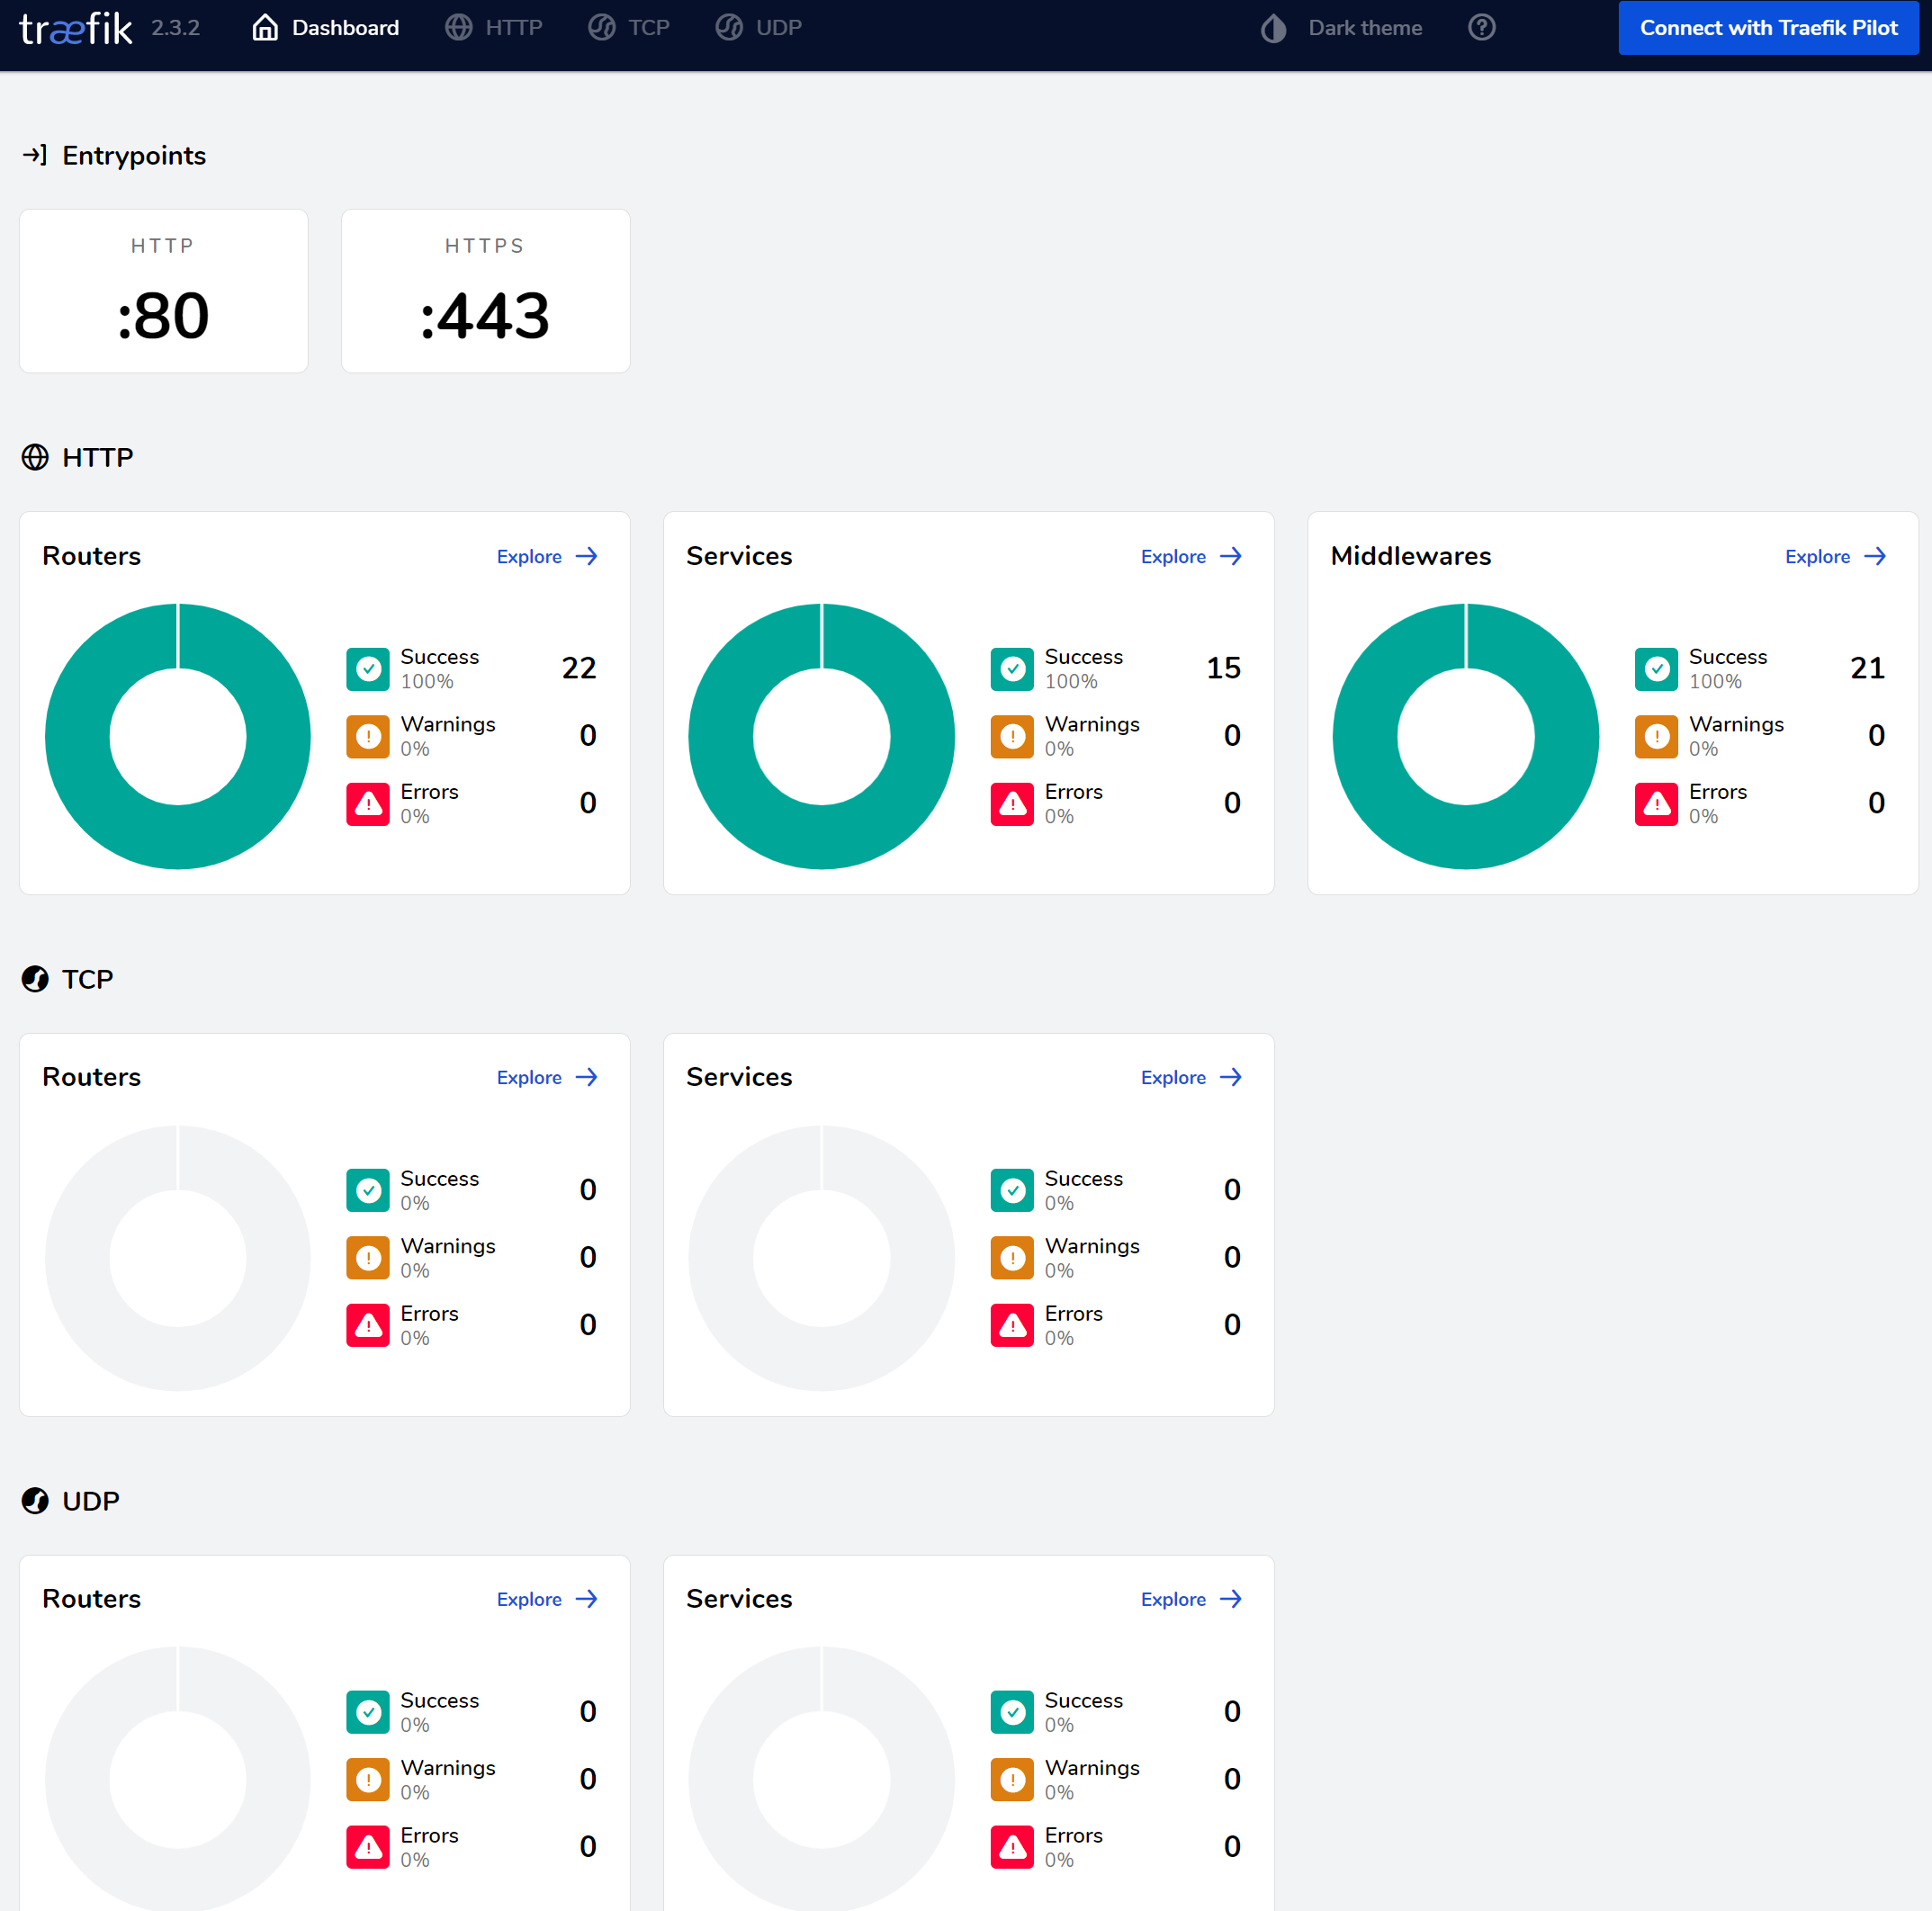Click the Middlewares card title

(1410, 556)
